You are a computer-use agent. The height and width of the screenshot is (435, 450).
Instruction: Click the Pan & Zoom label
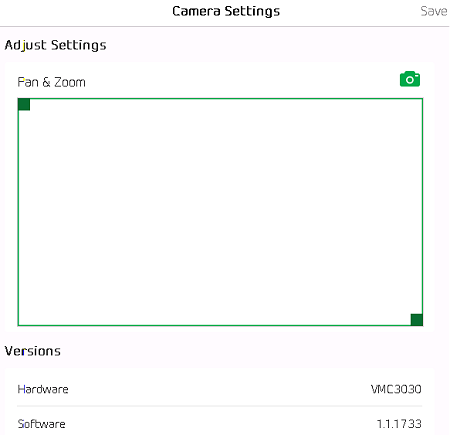[x=51, y=82]
